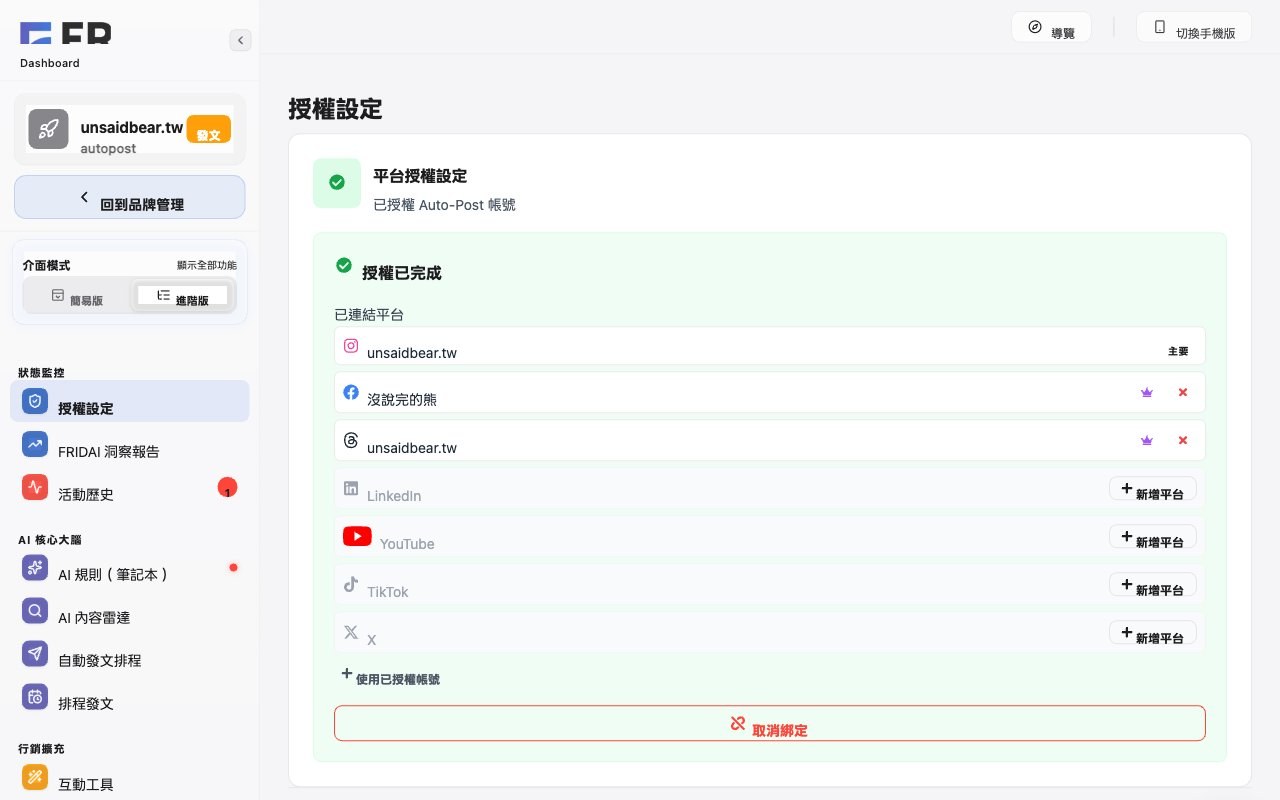
Task: Click the rocket brand avatar icon
Action: pos(48,129)
